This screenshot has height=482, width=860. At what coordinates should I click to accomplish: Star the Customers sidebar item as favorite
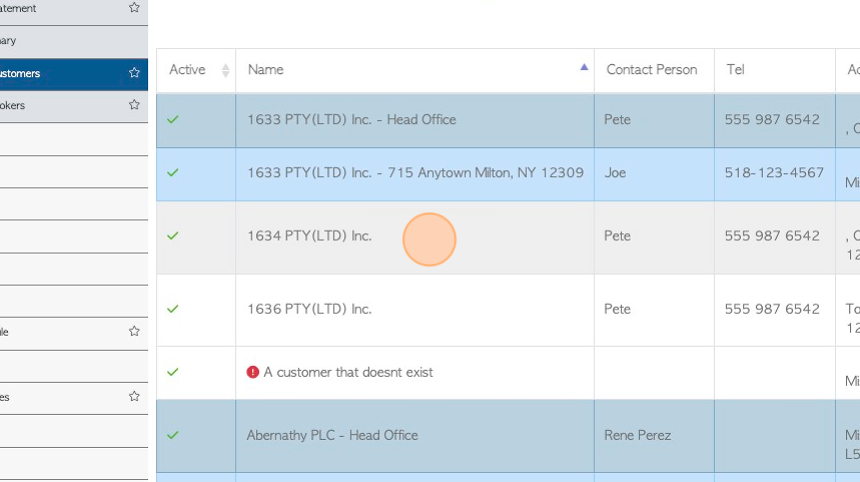pyautogui.click(x=134, y=72)
